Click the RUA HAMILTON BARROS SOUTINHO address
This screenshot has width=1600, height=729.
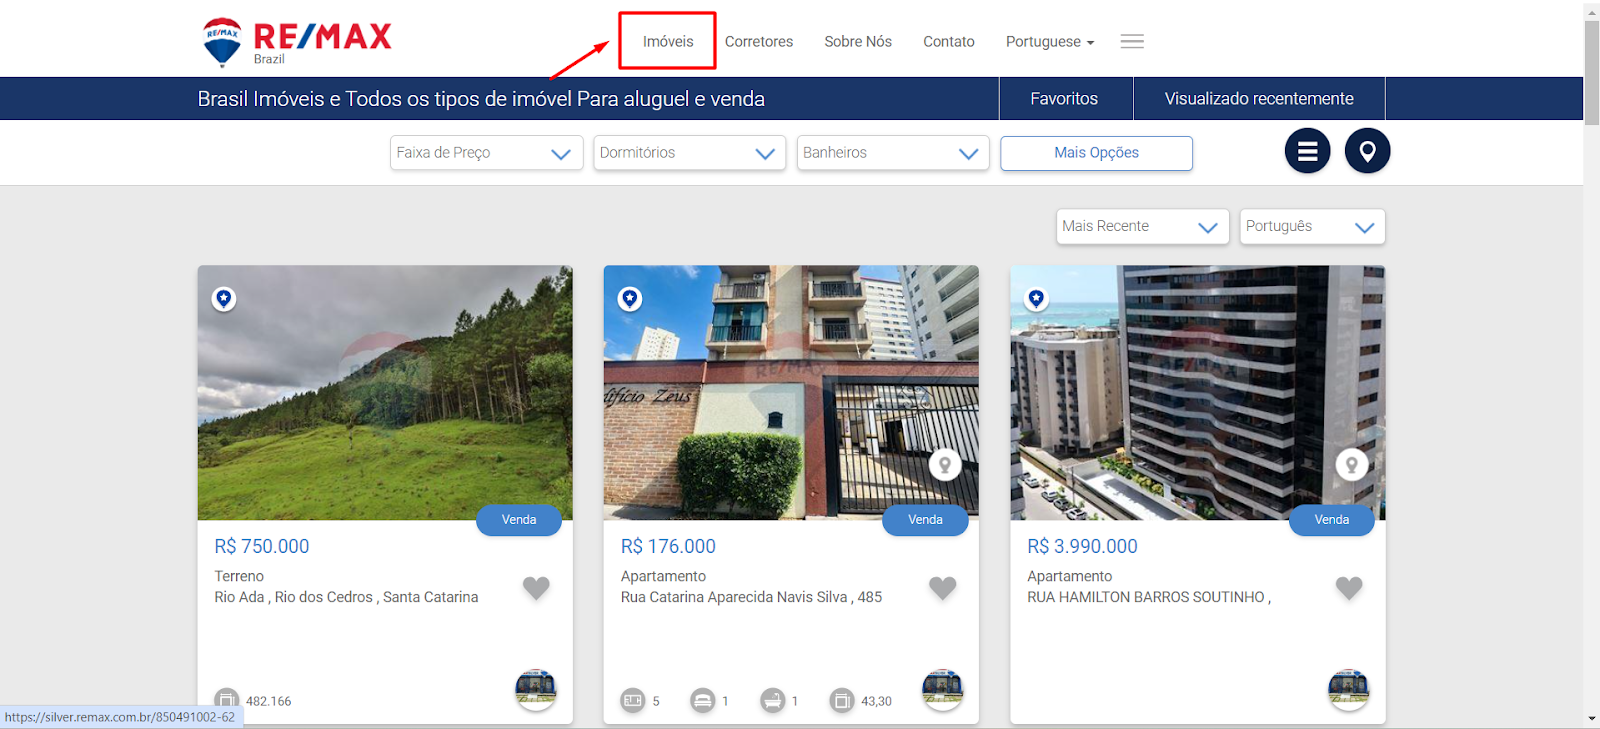[1149, 597]
